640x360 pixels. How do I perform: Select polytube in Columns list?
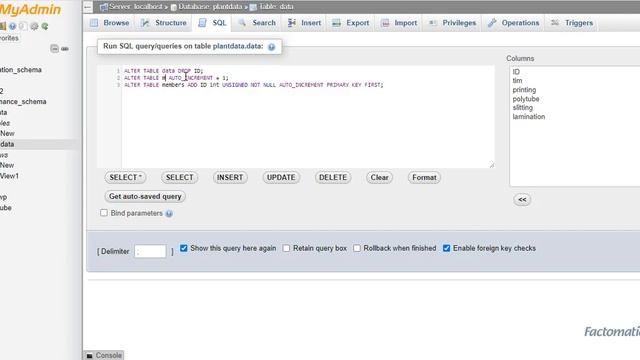click(526, 99)
